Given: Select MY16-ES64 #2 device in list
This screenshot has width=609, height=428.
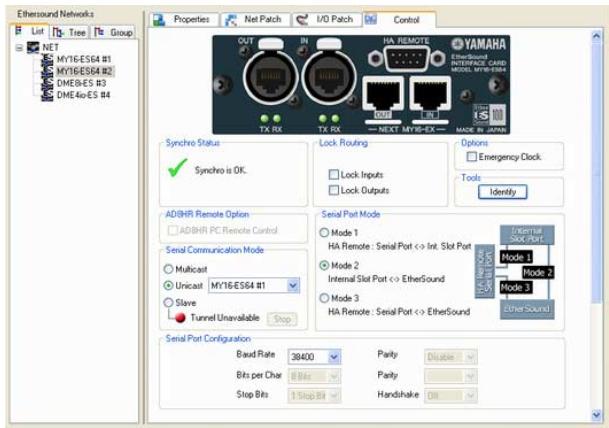Looking at the screenshot, I should [84, 71].
